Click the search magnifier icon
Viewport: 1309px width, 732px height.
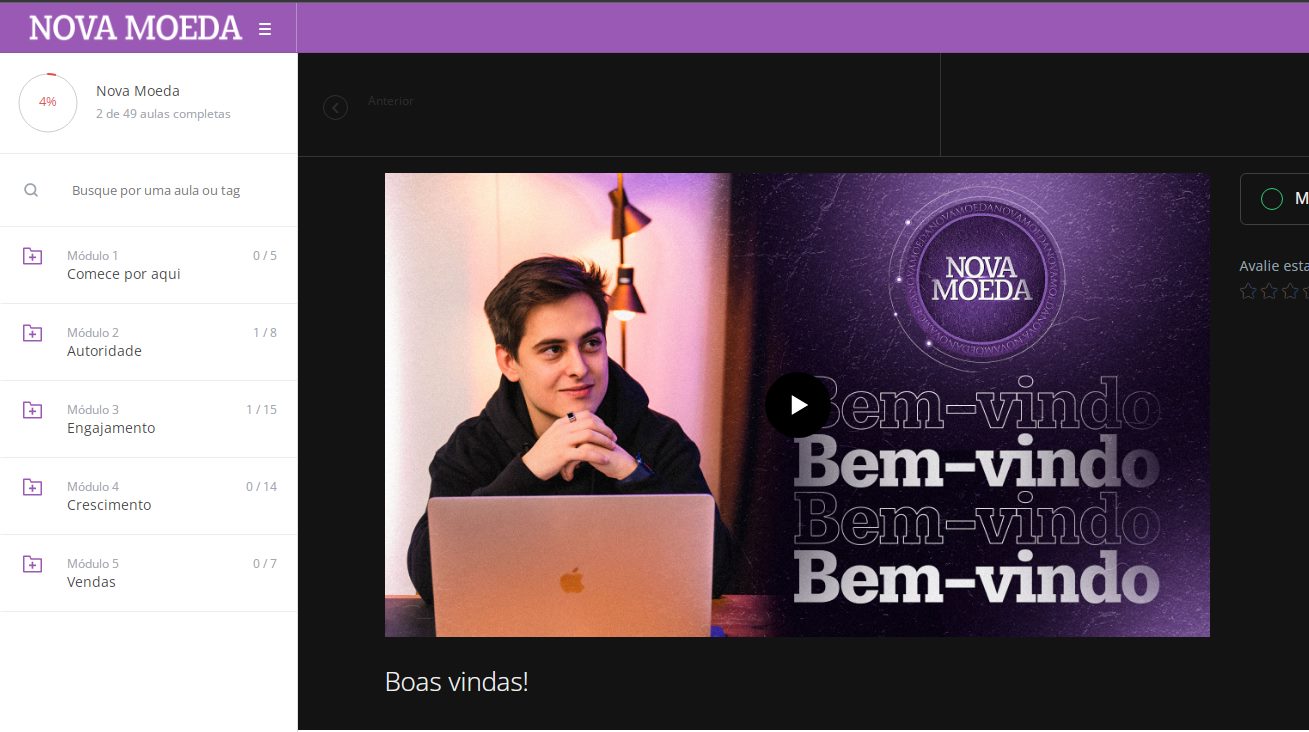(x=31, y=190)
